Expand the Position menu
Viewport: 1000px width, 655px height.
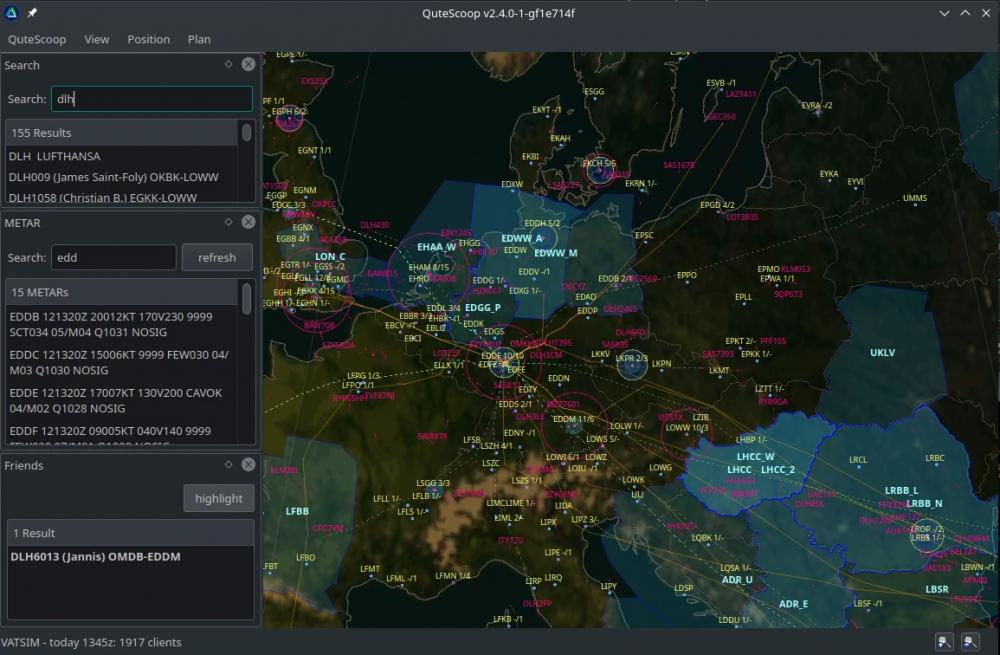(x=148, y=39)
